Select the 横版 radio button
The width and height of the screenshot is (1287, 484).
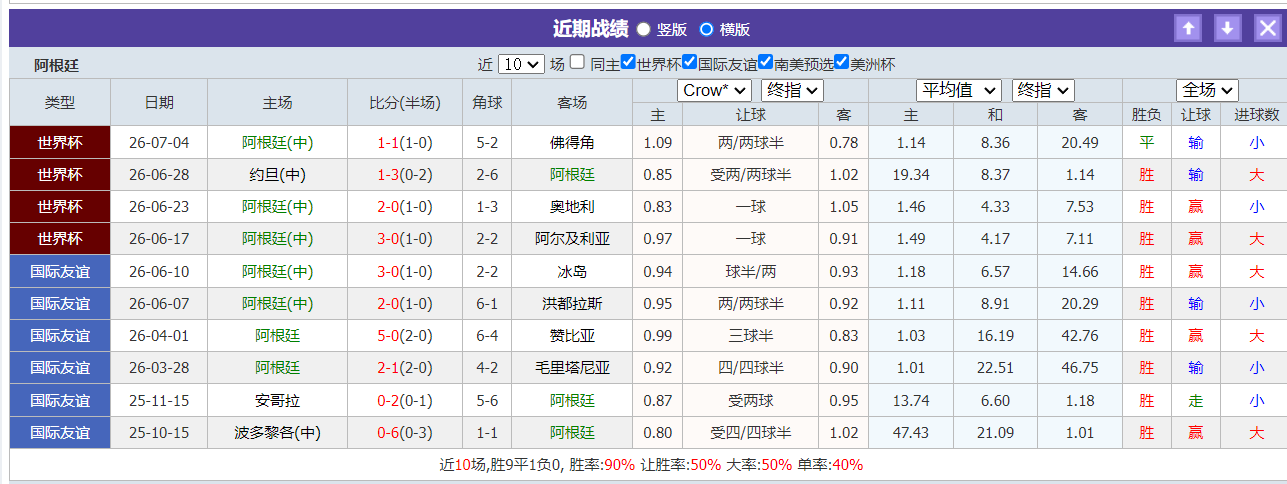706,29
